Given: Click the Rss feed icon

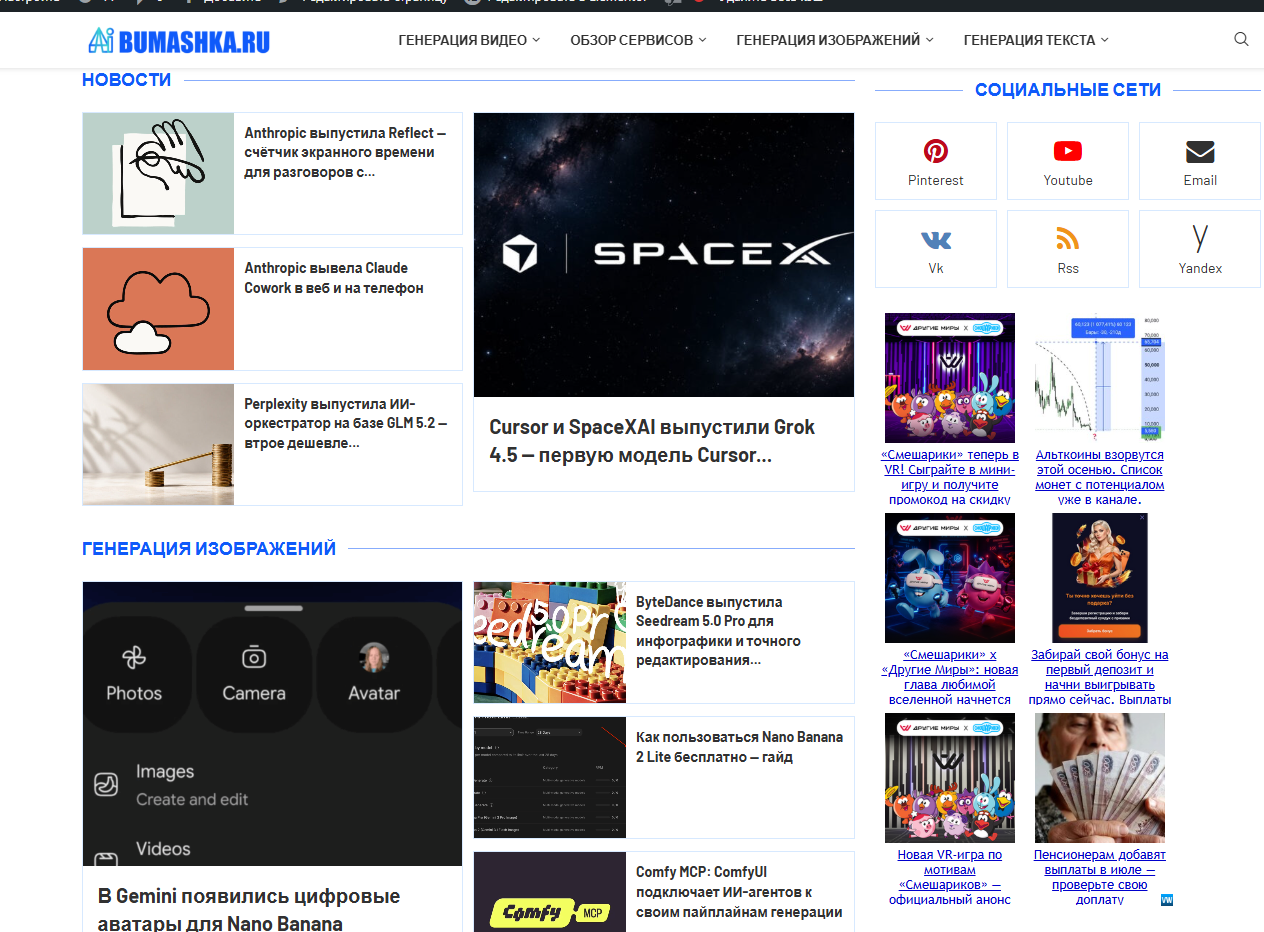Looking at the screenshot, I should click(1068, 239).
